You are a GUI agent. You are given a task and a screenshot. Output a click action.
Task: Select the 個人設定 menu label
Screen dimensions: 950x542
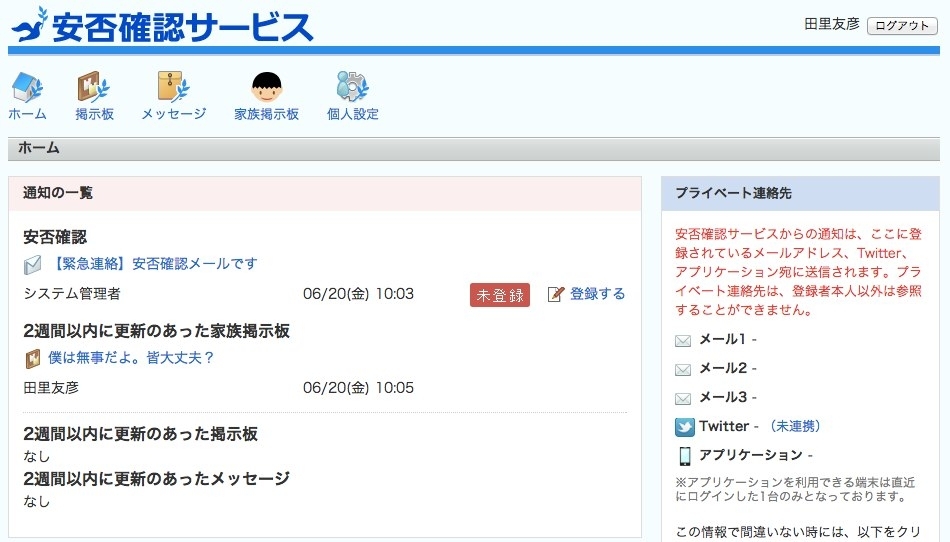(353, 114)
